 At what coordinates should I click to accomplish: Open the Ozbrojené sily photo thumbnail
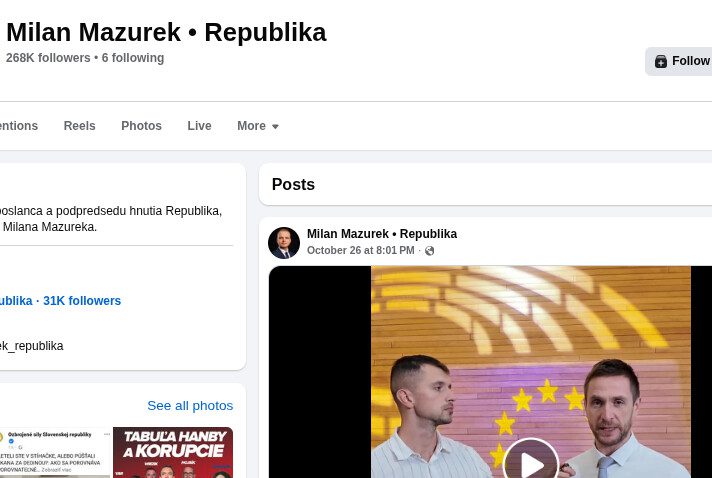[55, 452]
